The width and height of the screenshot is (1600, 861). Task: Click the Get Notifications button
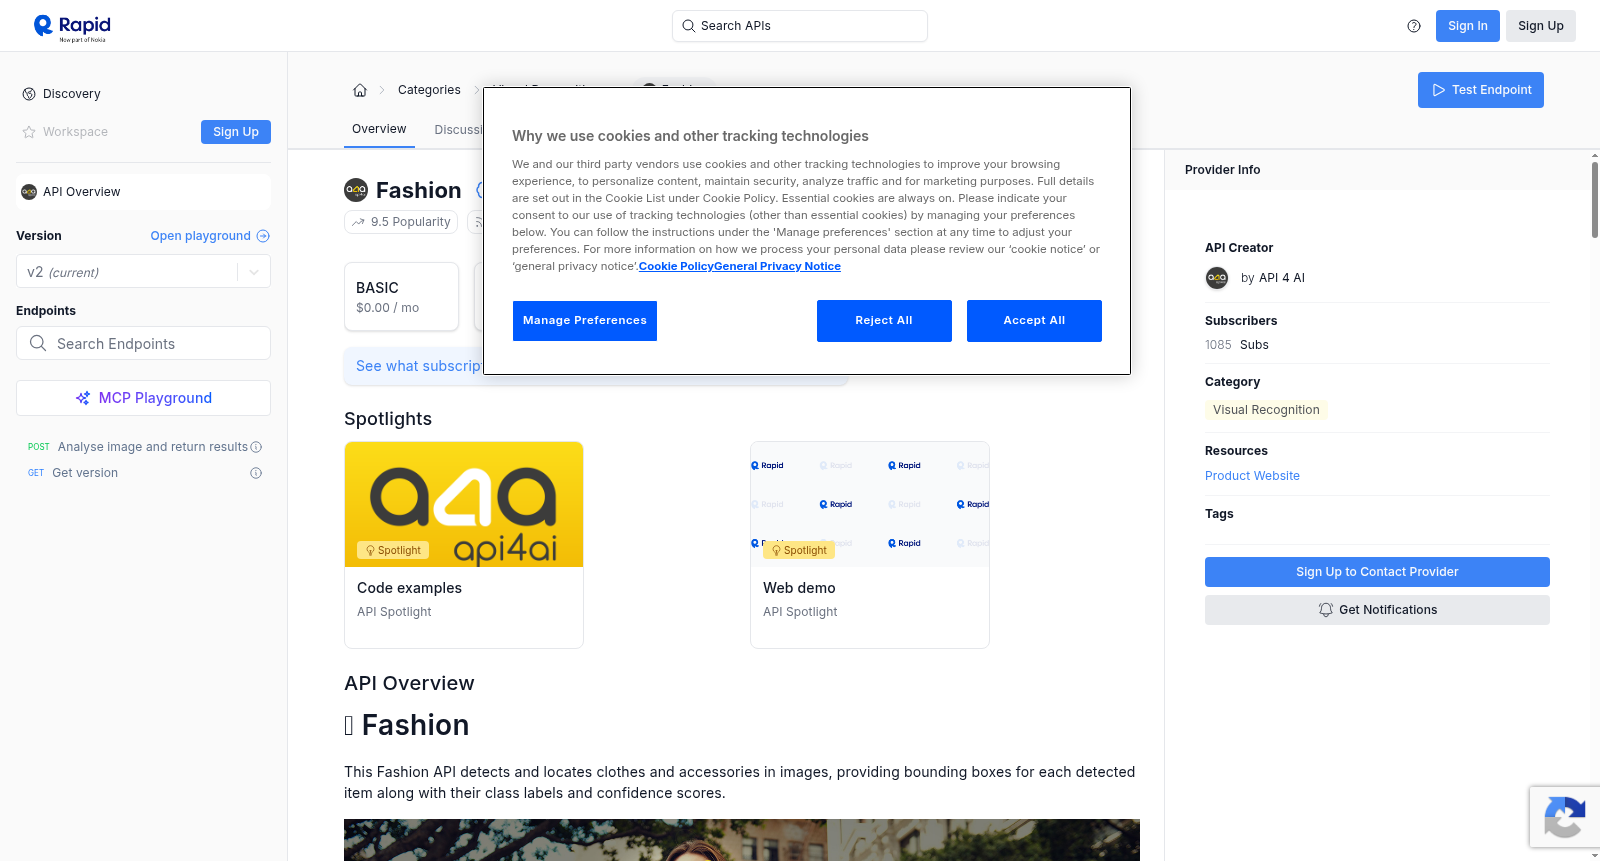1377,610
